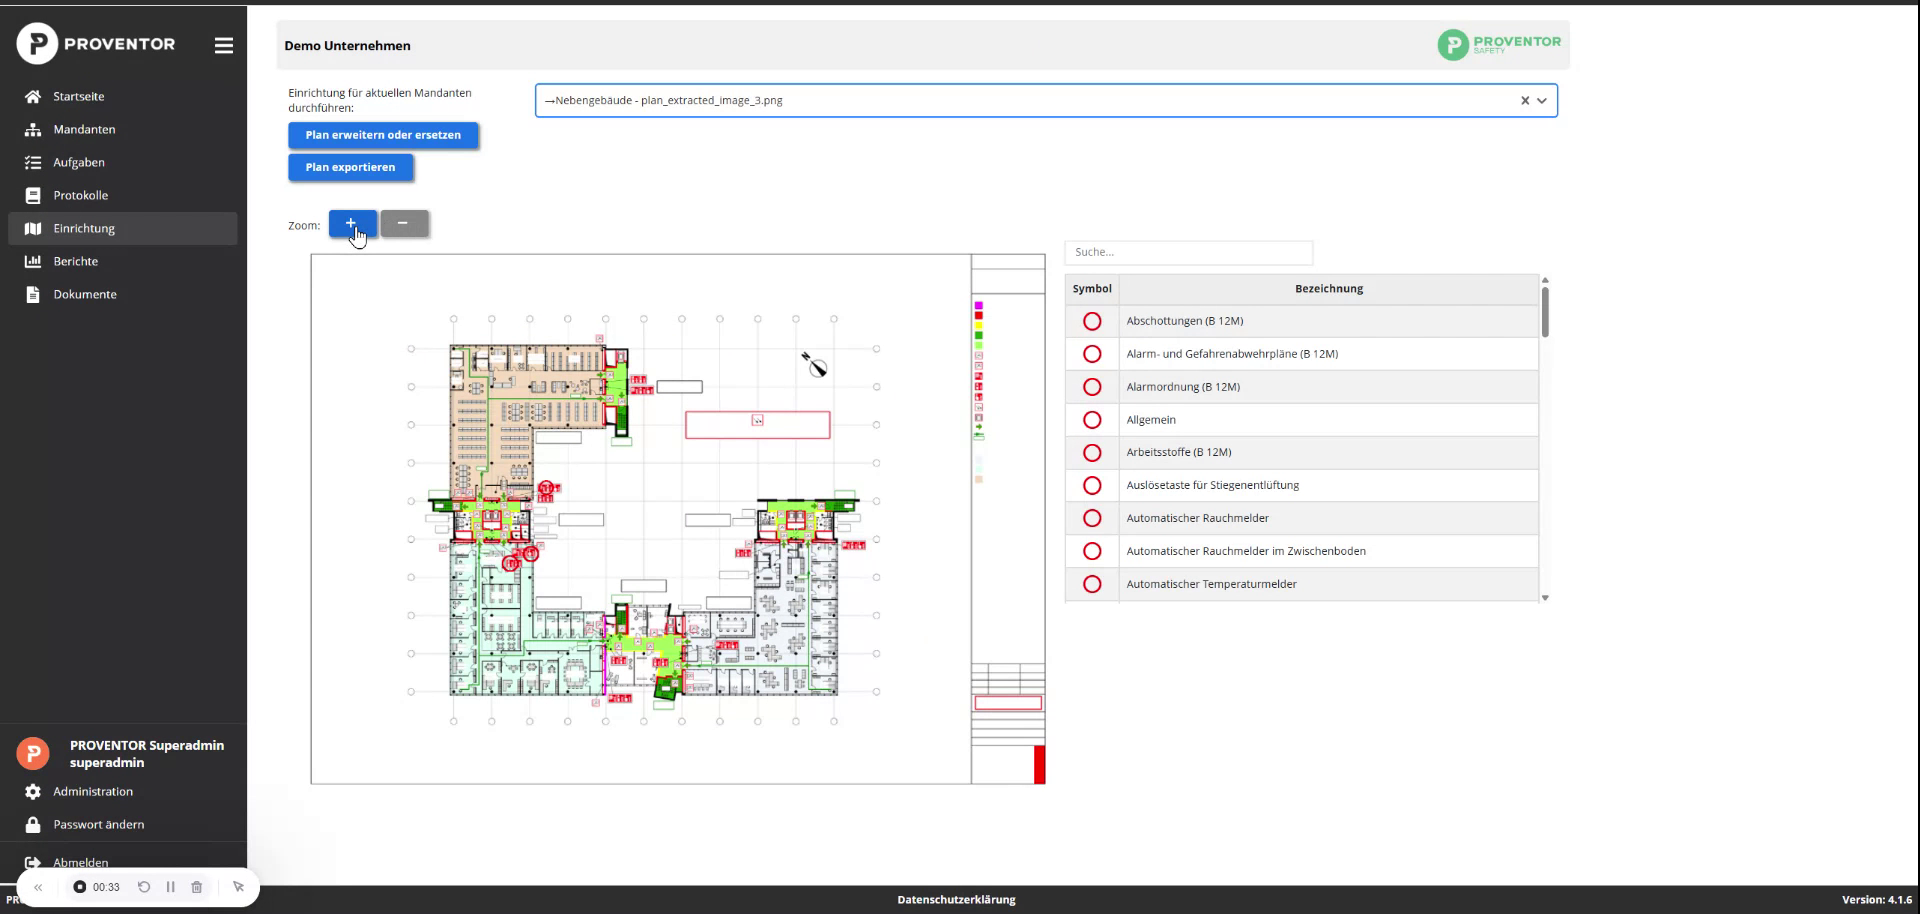Open Protokolle via its sidebar icon
The height and width of the screenshot is (914, 1920).
(x=33, y=195)
